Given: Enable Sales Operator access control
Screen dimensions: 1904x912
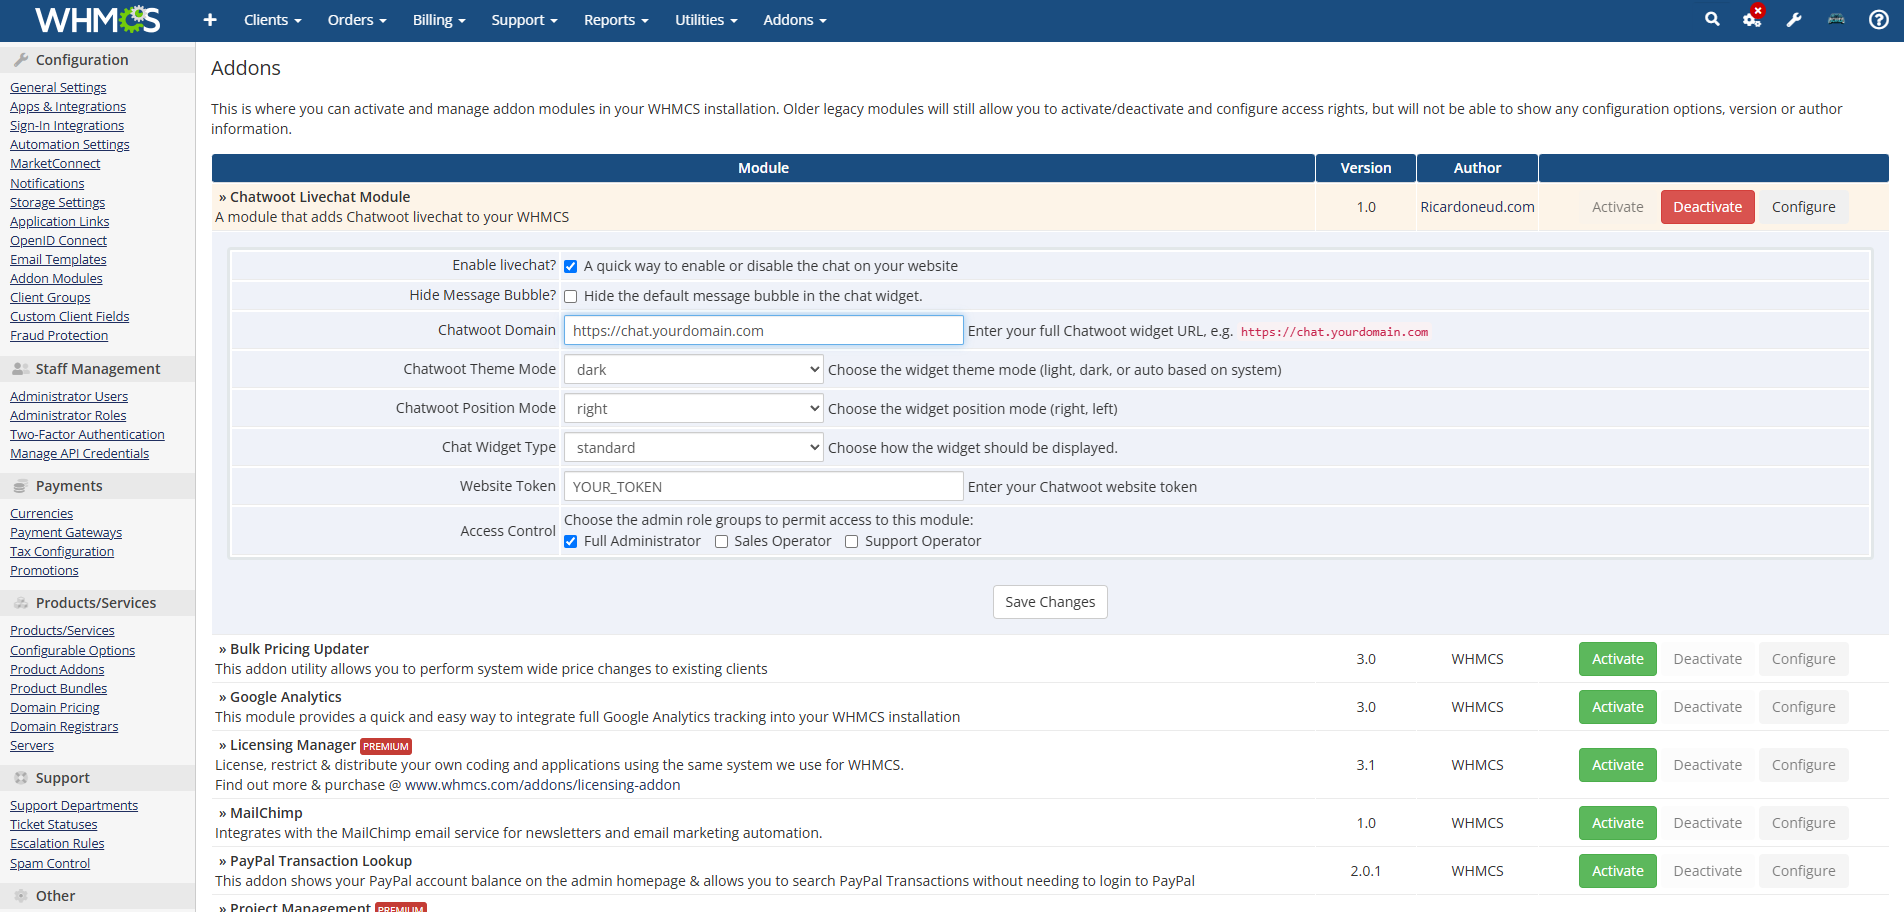Looking at the screenshot, I should (721, 542).
